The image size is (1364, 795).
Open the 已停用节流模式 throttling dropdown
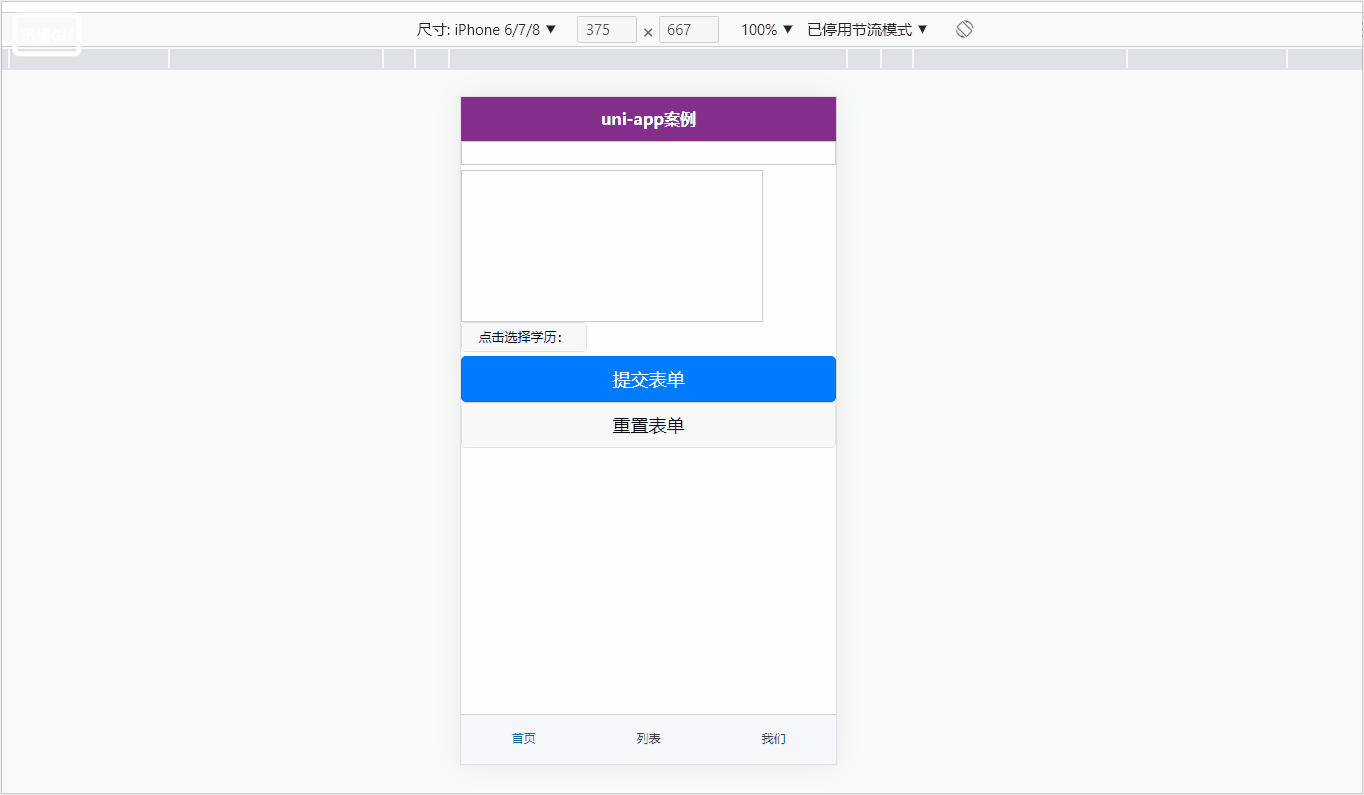868,29
